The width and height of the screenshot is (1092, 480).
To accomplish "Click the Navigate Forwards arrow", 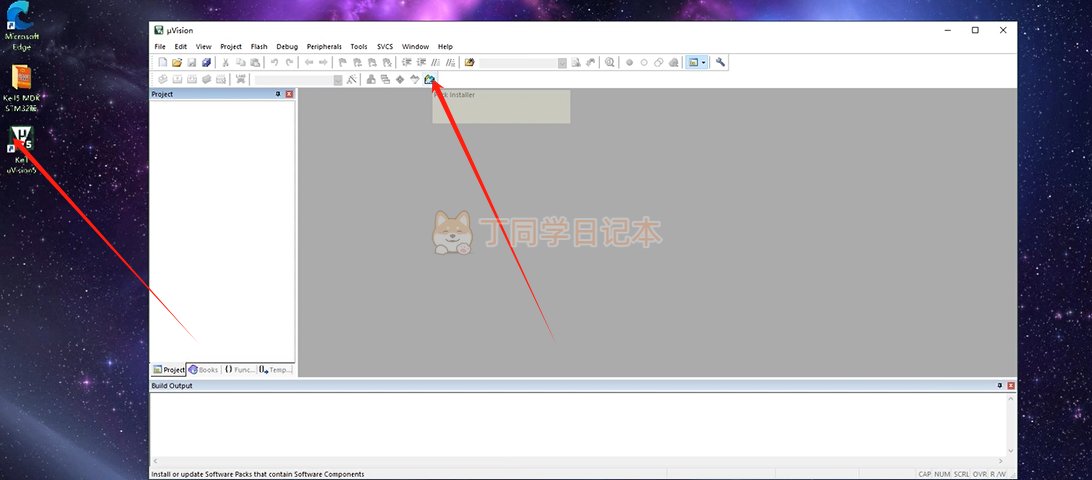I will click(322, 62).
